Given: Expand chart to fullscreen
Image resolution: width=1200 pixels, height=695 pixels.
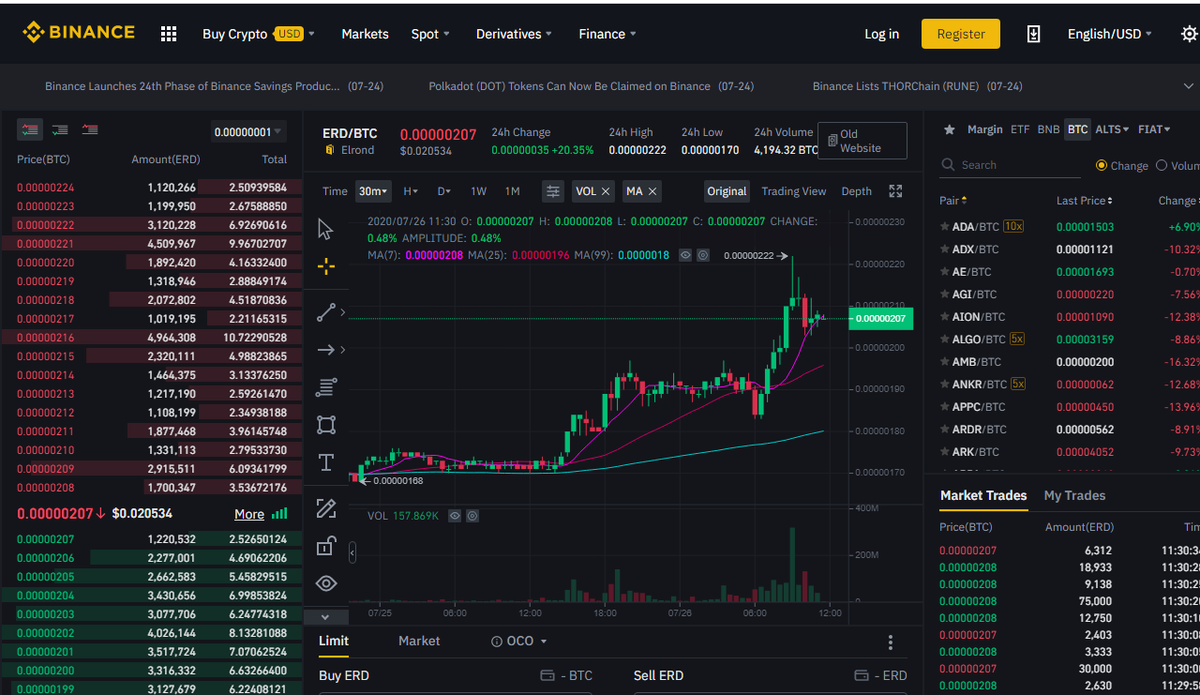Looking at the screenshot, I should click(x=896, y=191).
